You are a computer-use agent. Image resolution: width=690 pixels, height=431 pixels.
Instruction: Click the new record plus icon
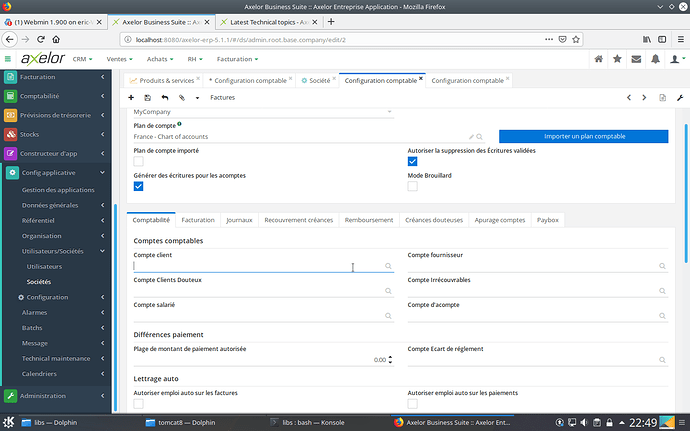point(131,98)
